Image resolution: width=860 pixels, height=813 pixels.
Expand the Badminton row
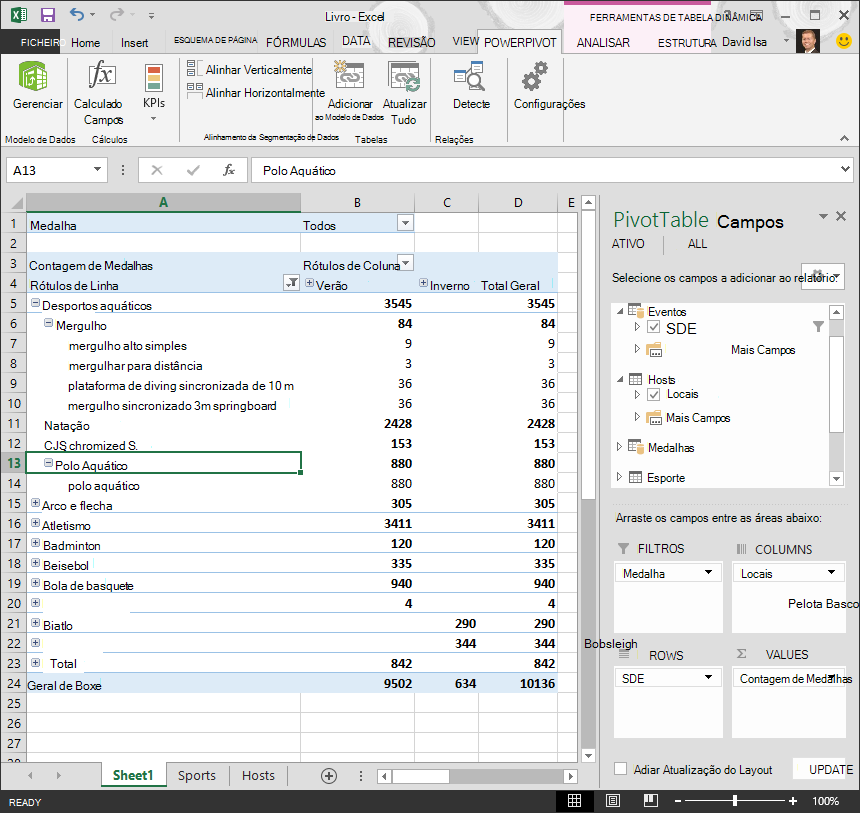coord(36,543)
